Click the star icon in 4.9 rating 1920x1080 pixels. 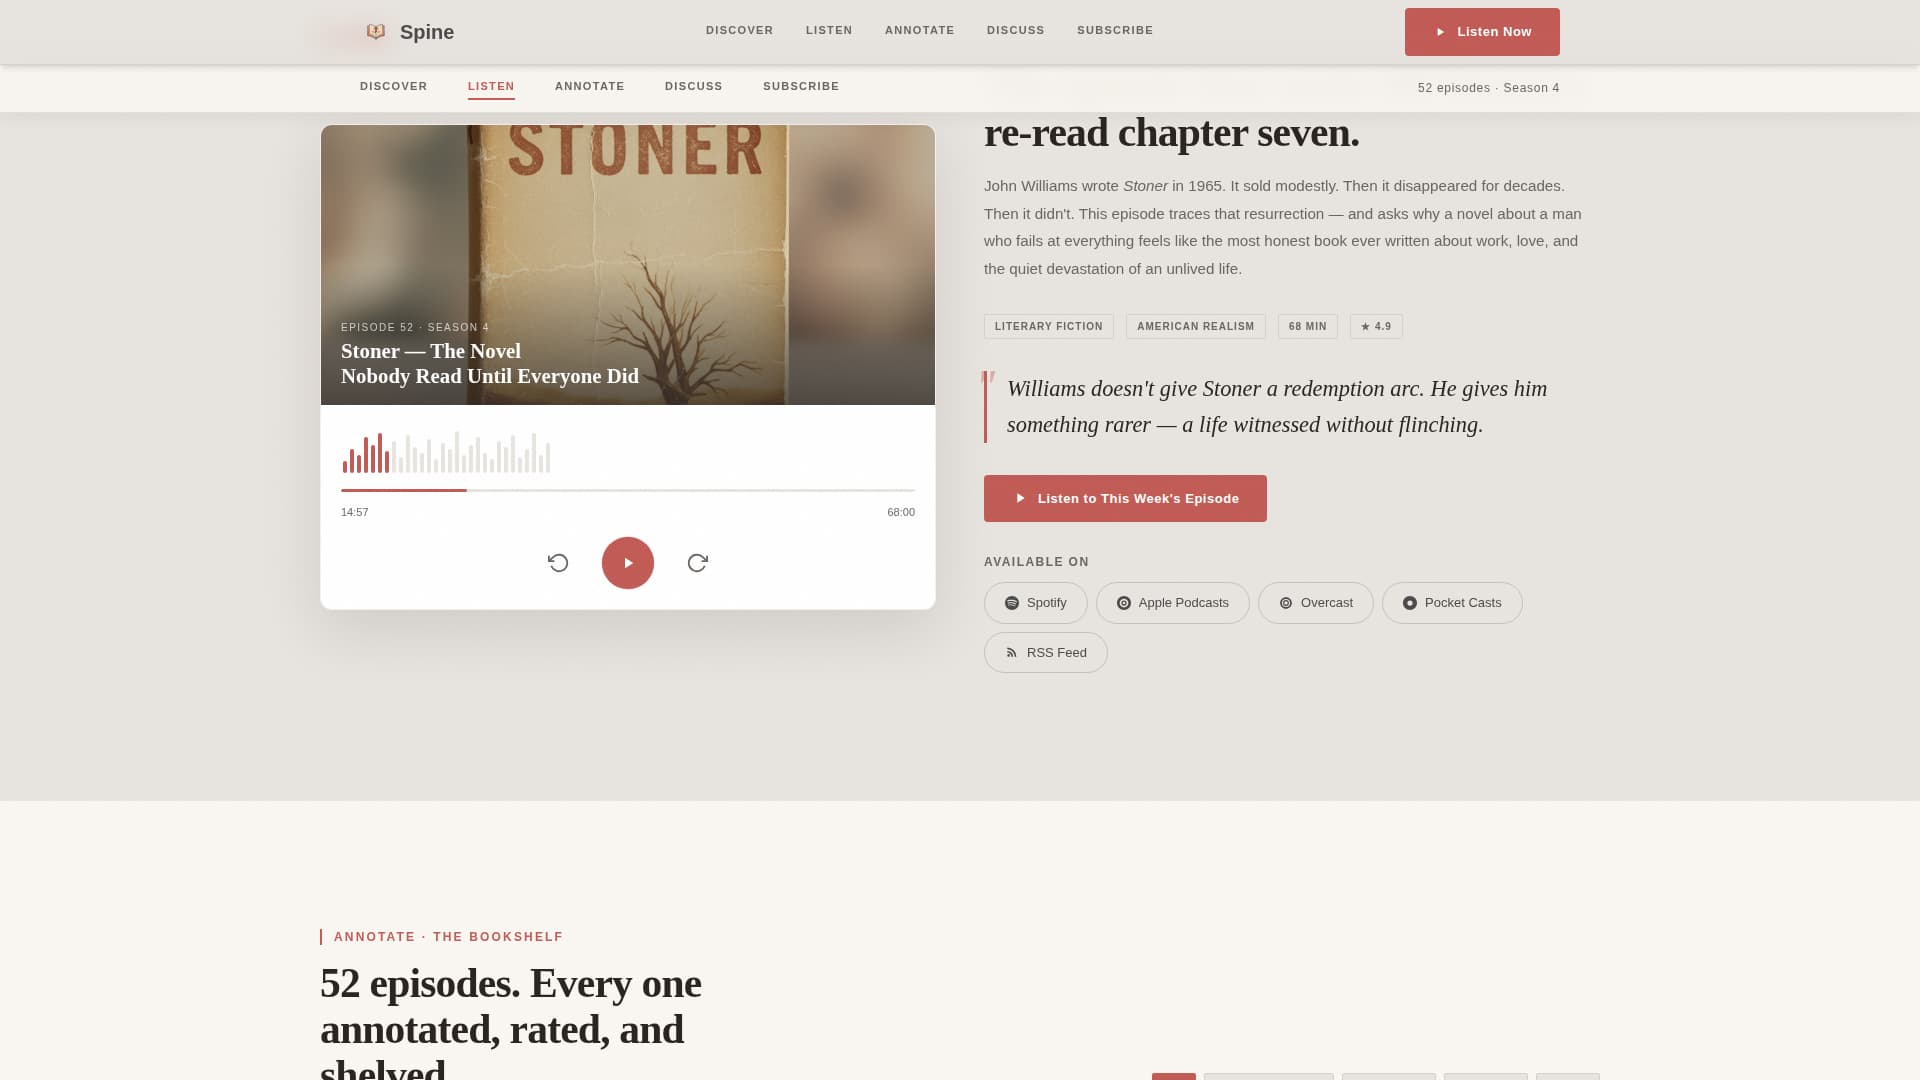[1366, 327]
